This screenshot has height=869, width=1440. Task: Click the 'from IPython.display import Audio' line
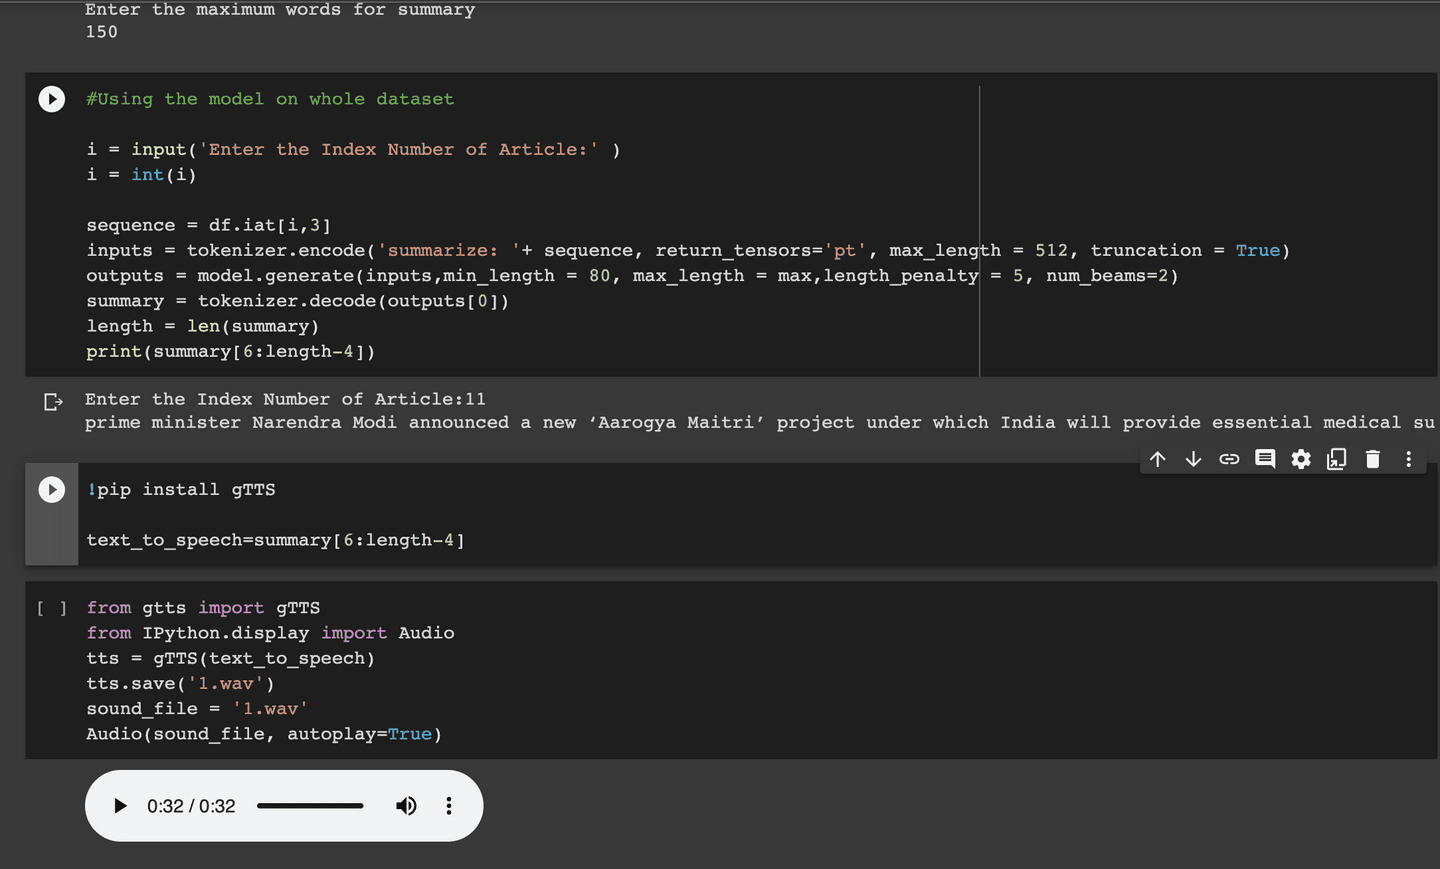pos(270,633)
